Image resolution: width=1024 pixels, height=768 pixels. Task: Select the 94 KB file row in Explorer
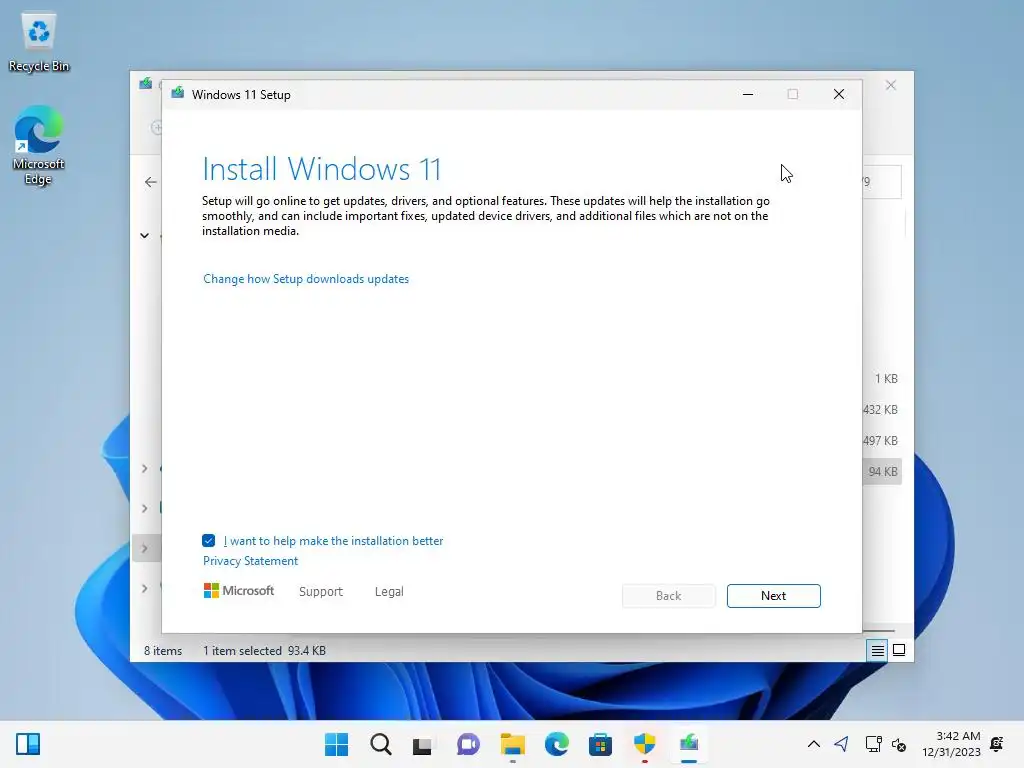click(x=883, y=472)
